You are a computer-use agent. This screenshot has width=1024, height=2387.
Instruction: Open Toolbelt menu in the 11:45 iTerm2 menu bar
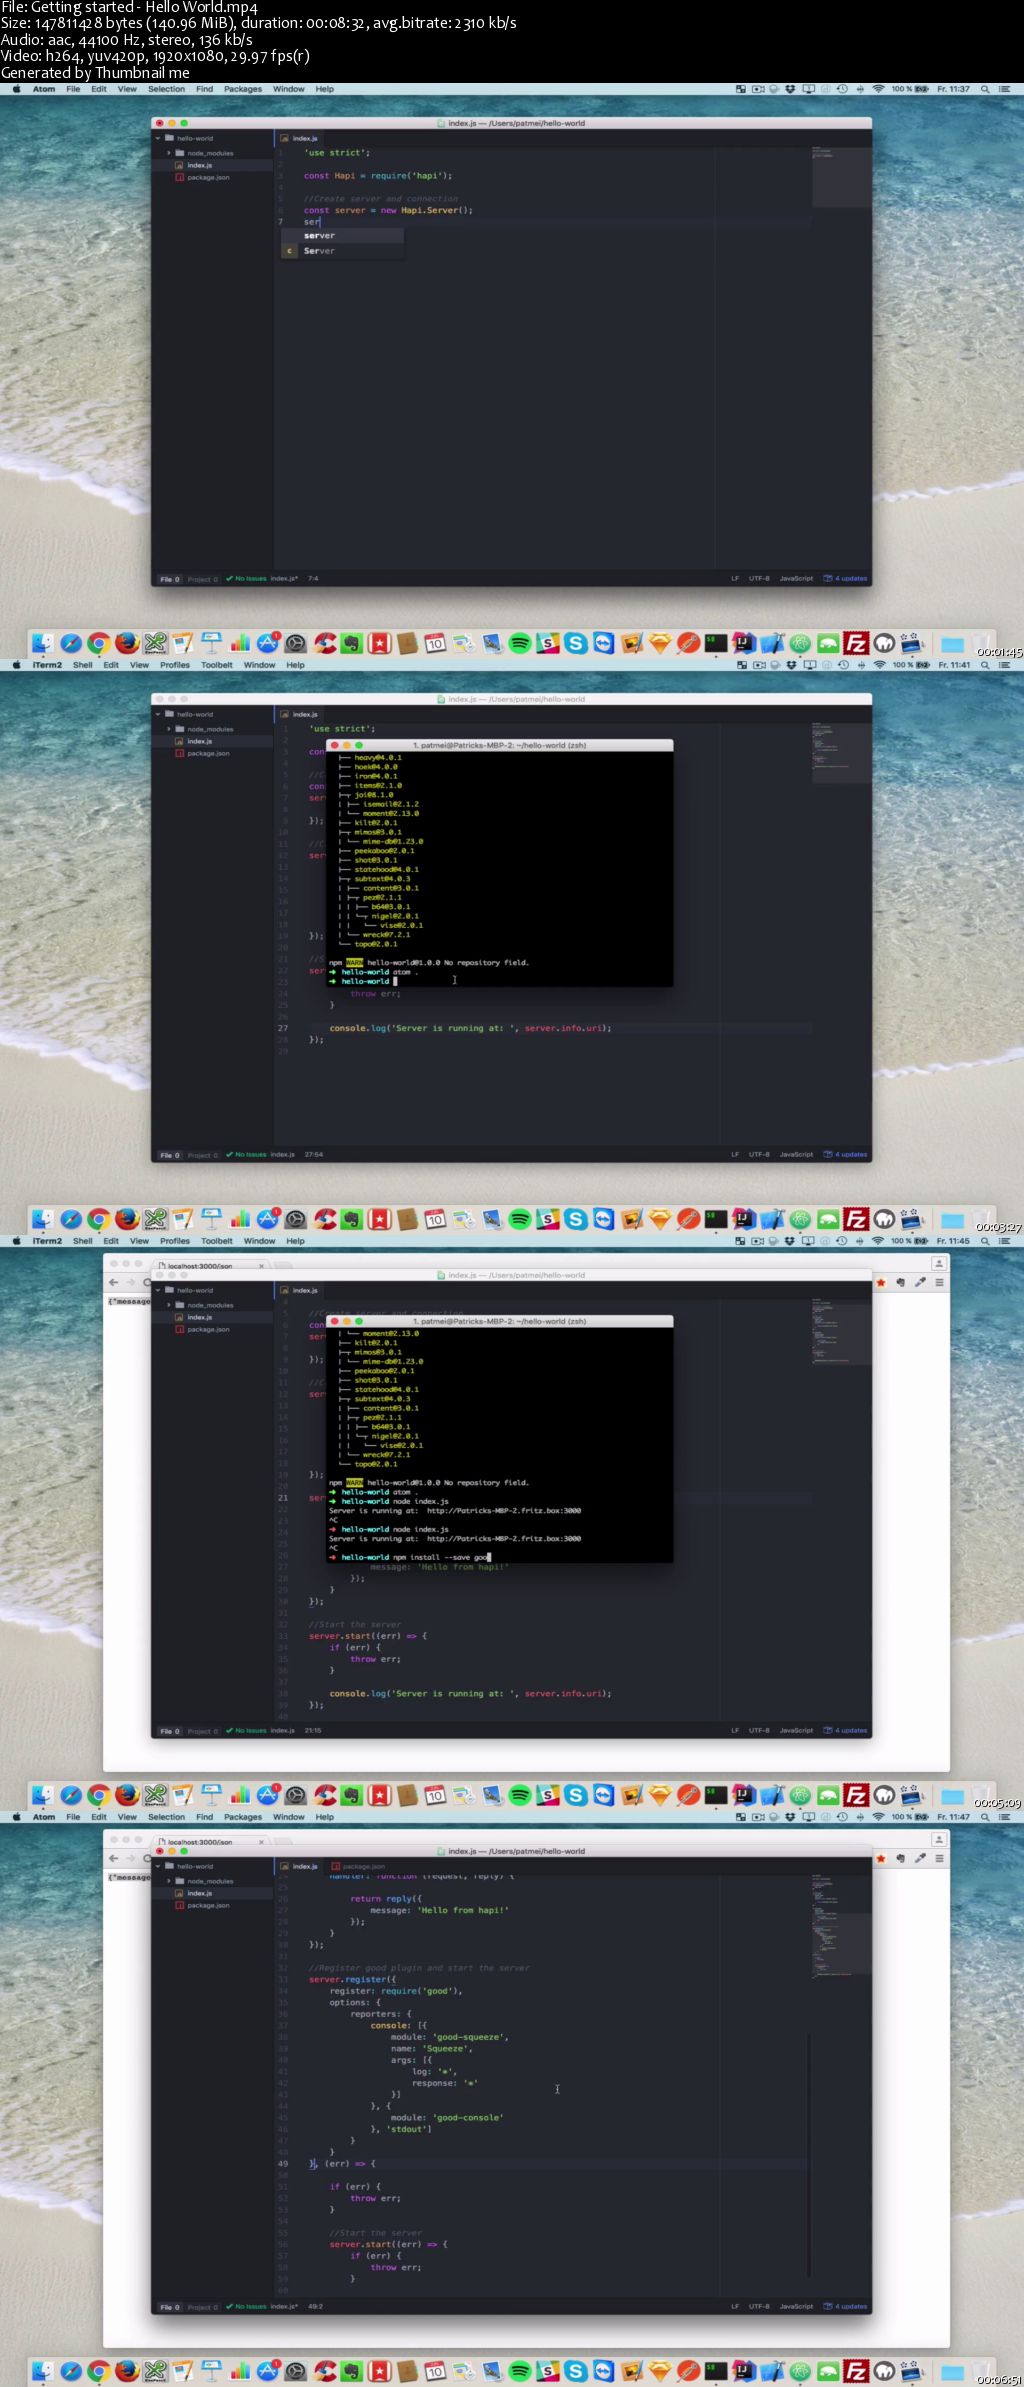[x=217, y=1241]
